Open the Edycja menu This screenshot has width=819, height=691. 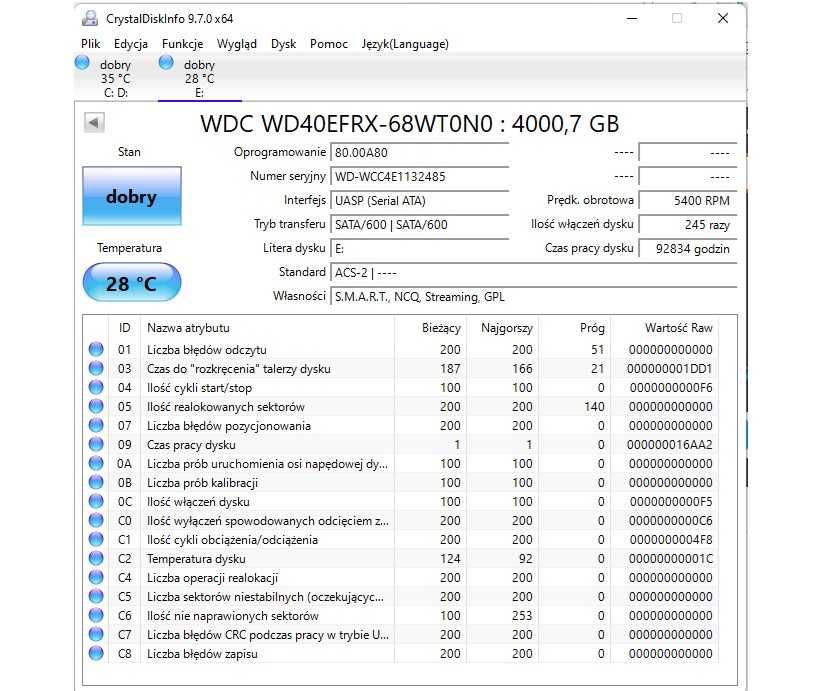131,44
